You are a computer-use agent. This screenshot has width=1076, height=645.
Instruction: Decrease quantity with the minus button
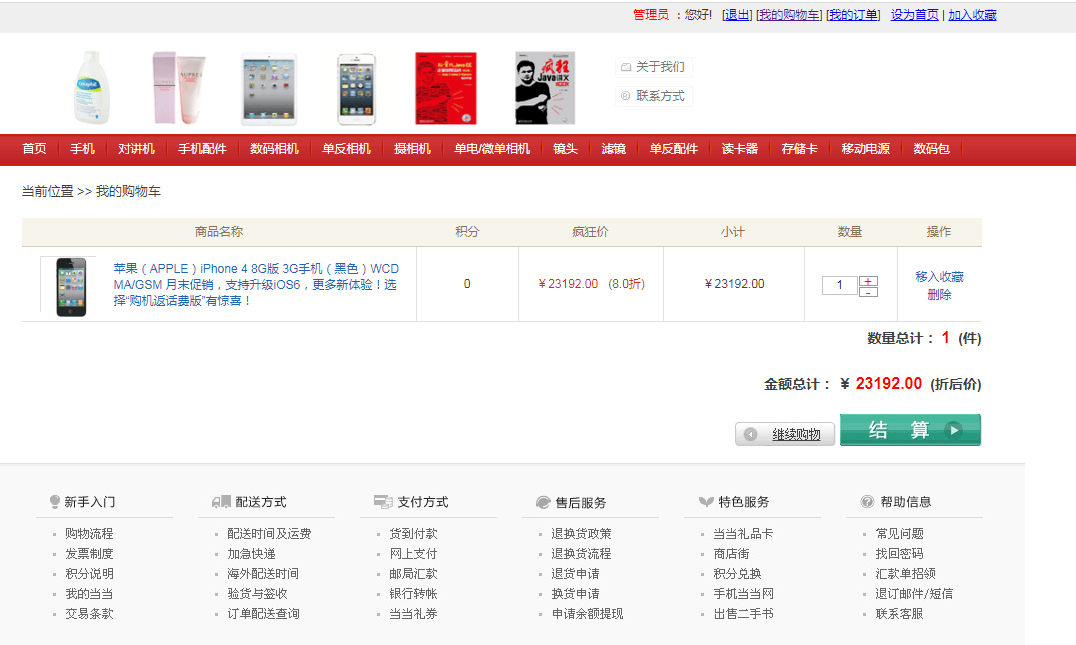point(868,292)
